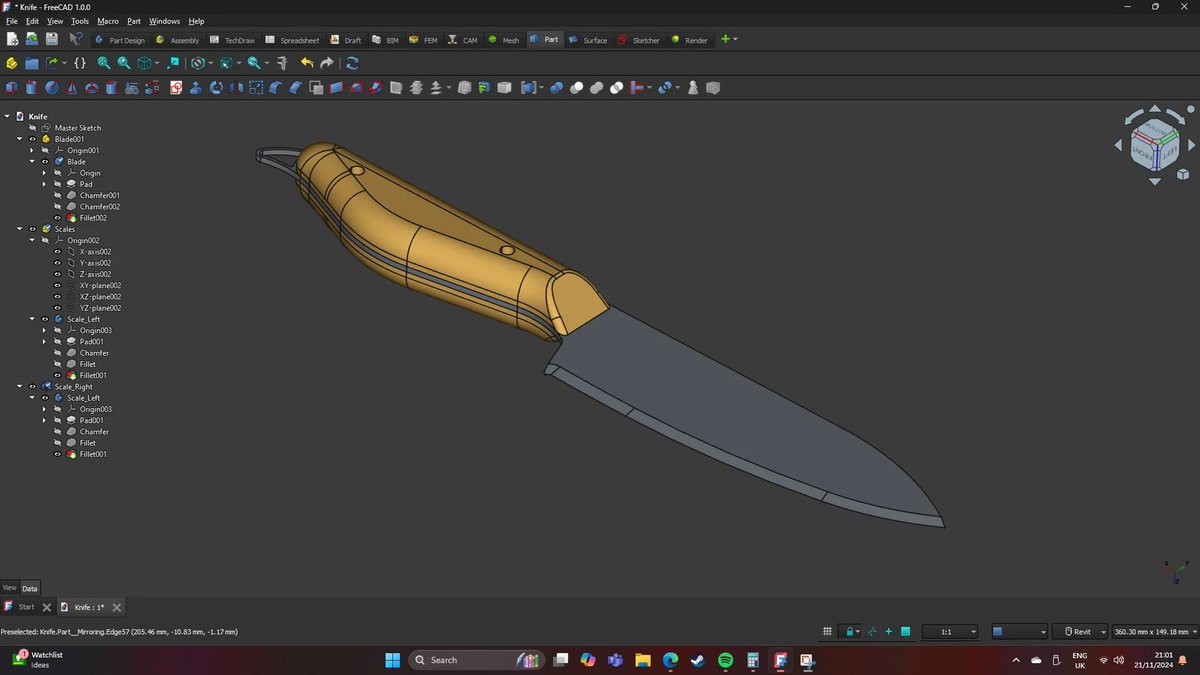The image size is (1200, 675).
Task: Click the Fit All zoom icon
Action: click(x=104, y=62)
